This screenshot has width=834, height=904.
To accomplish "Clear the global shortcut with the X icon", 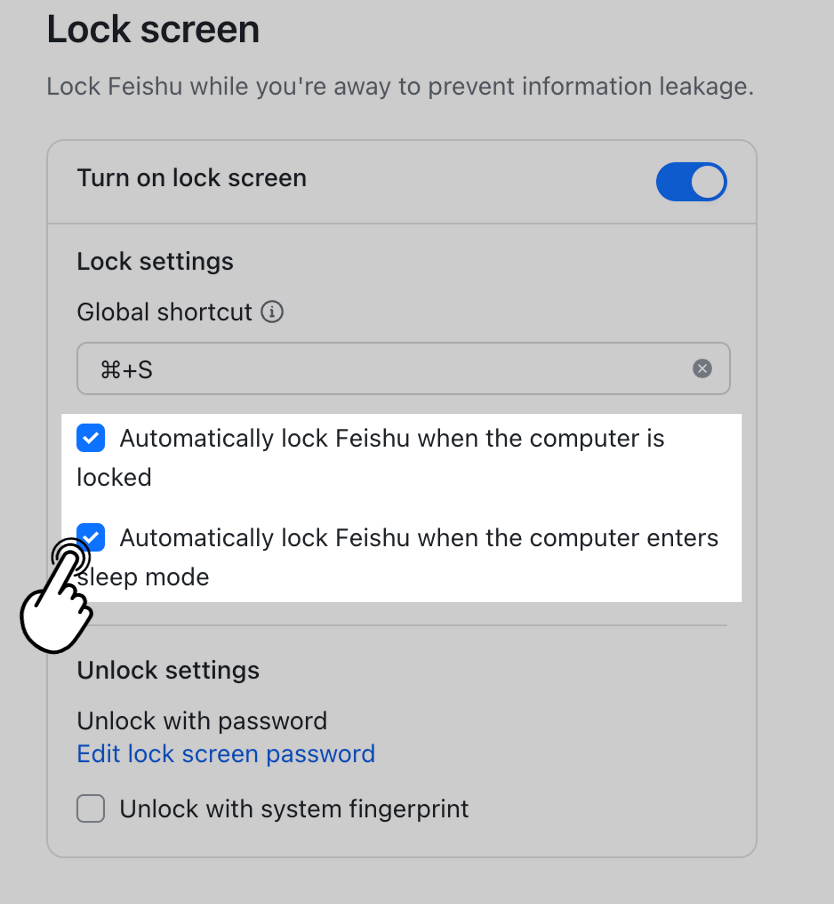I will 703,369.
